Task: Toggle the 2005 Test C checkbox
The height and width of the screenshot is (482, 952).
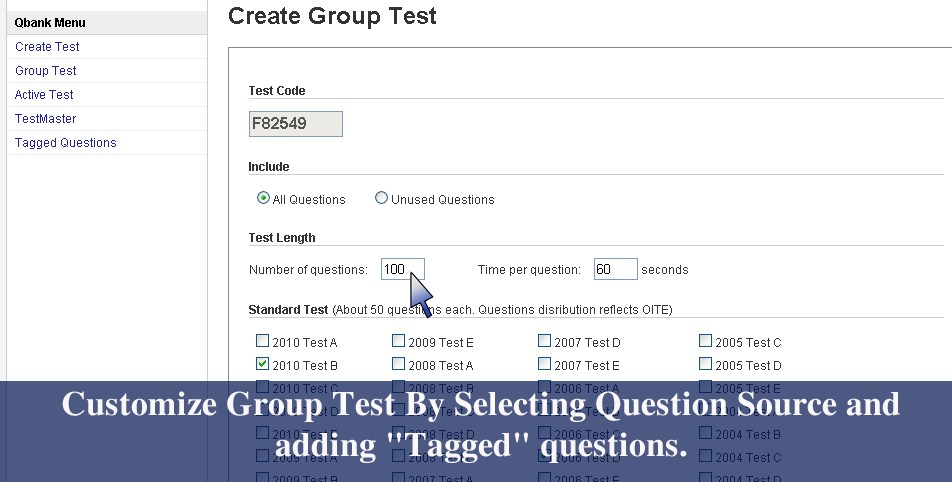Action: (706, 341)
